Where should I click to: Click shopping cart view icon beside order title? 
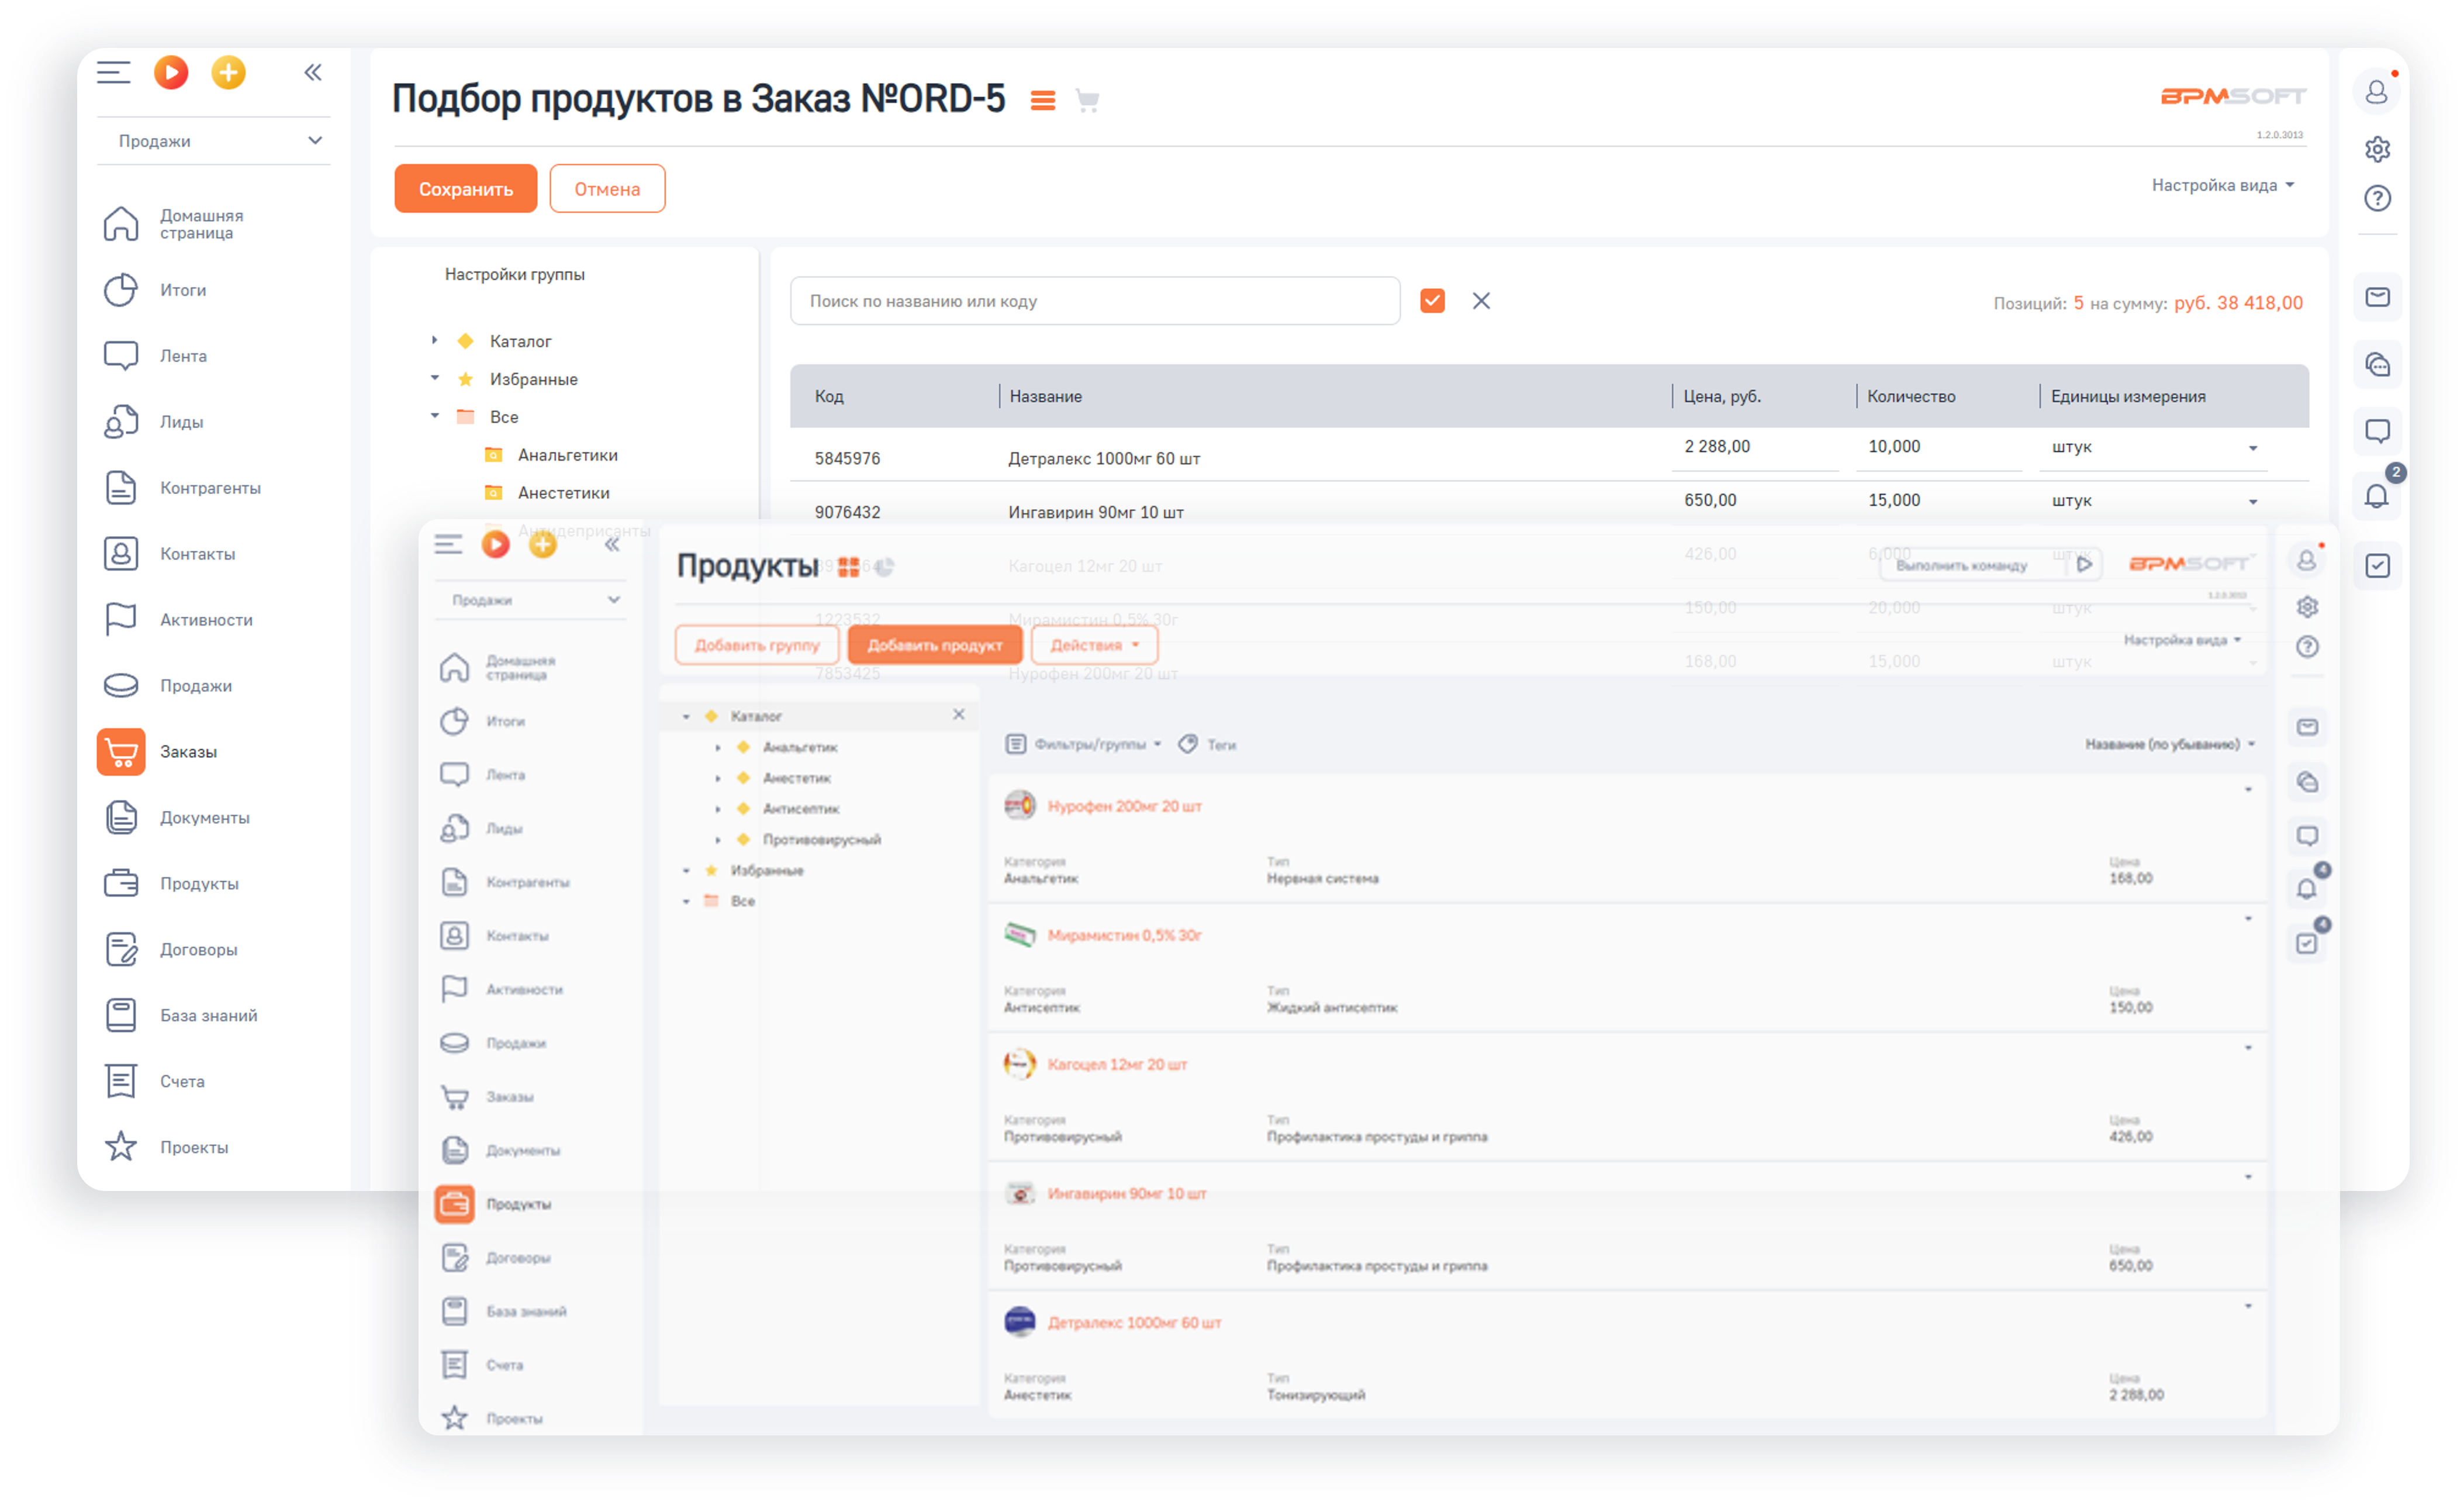click(1087, 100)
